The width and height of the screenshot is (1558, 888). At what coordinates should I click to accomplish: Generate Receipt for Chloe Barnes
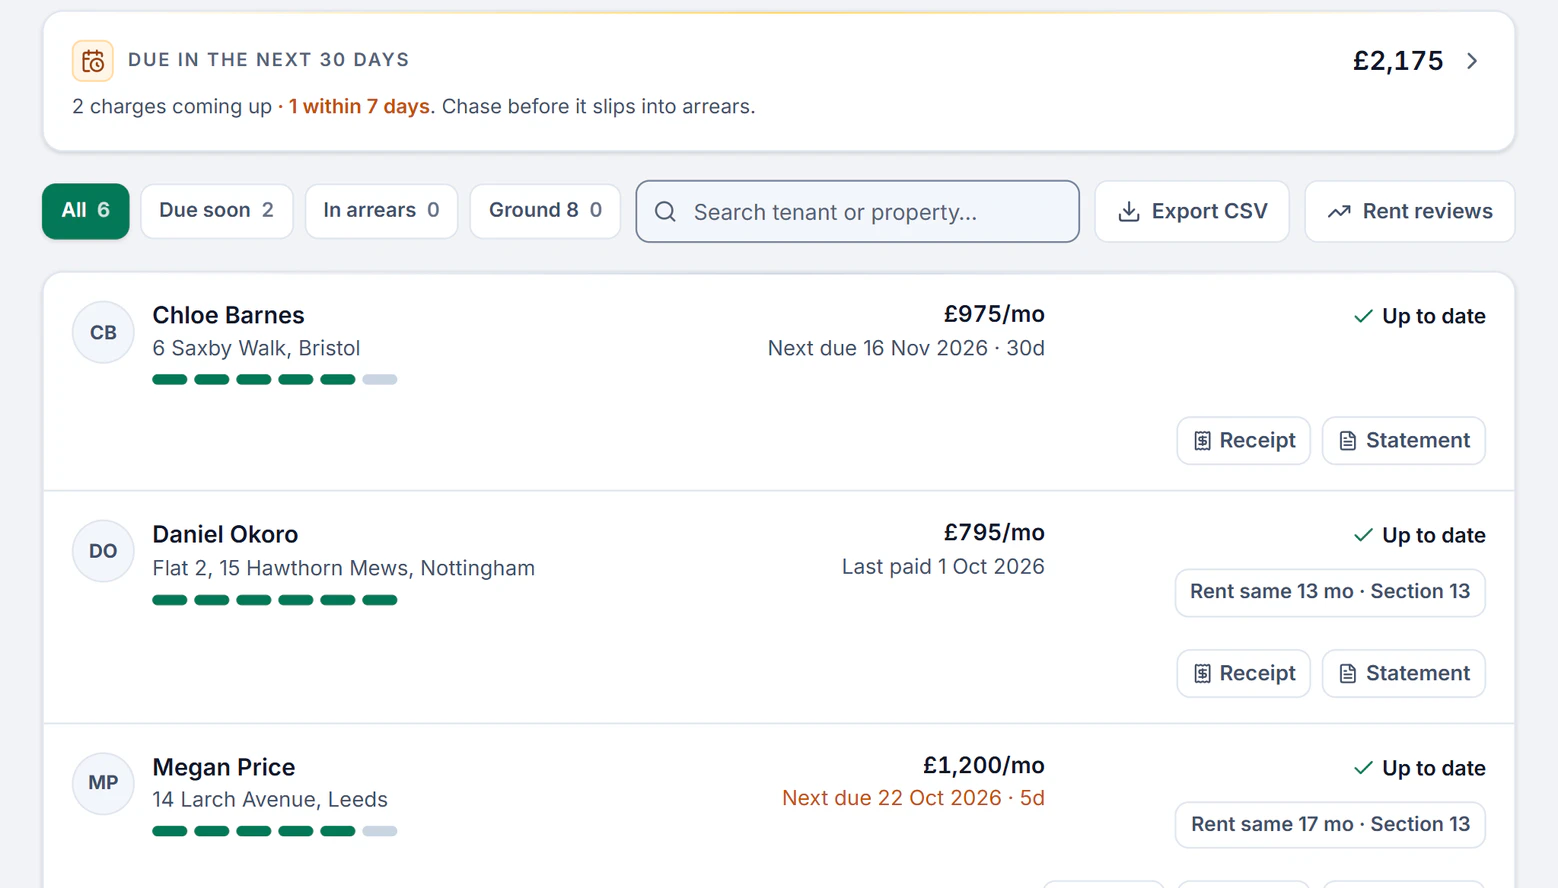(1243, 441)
